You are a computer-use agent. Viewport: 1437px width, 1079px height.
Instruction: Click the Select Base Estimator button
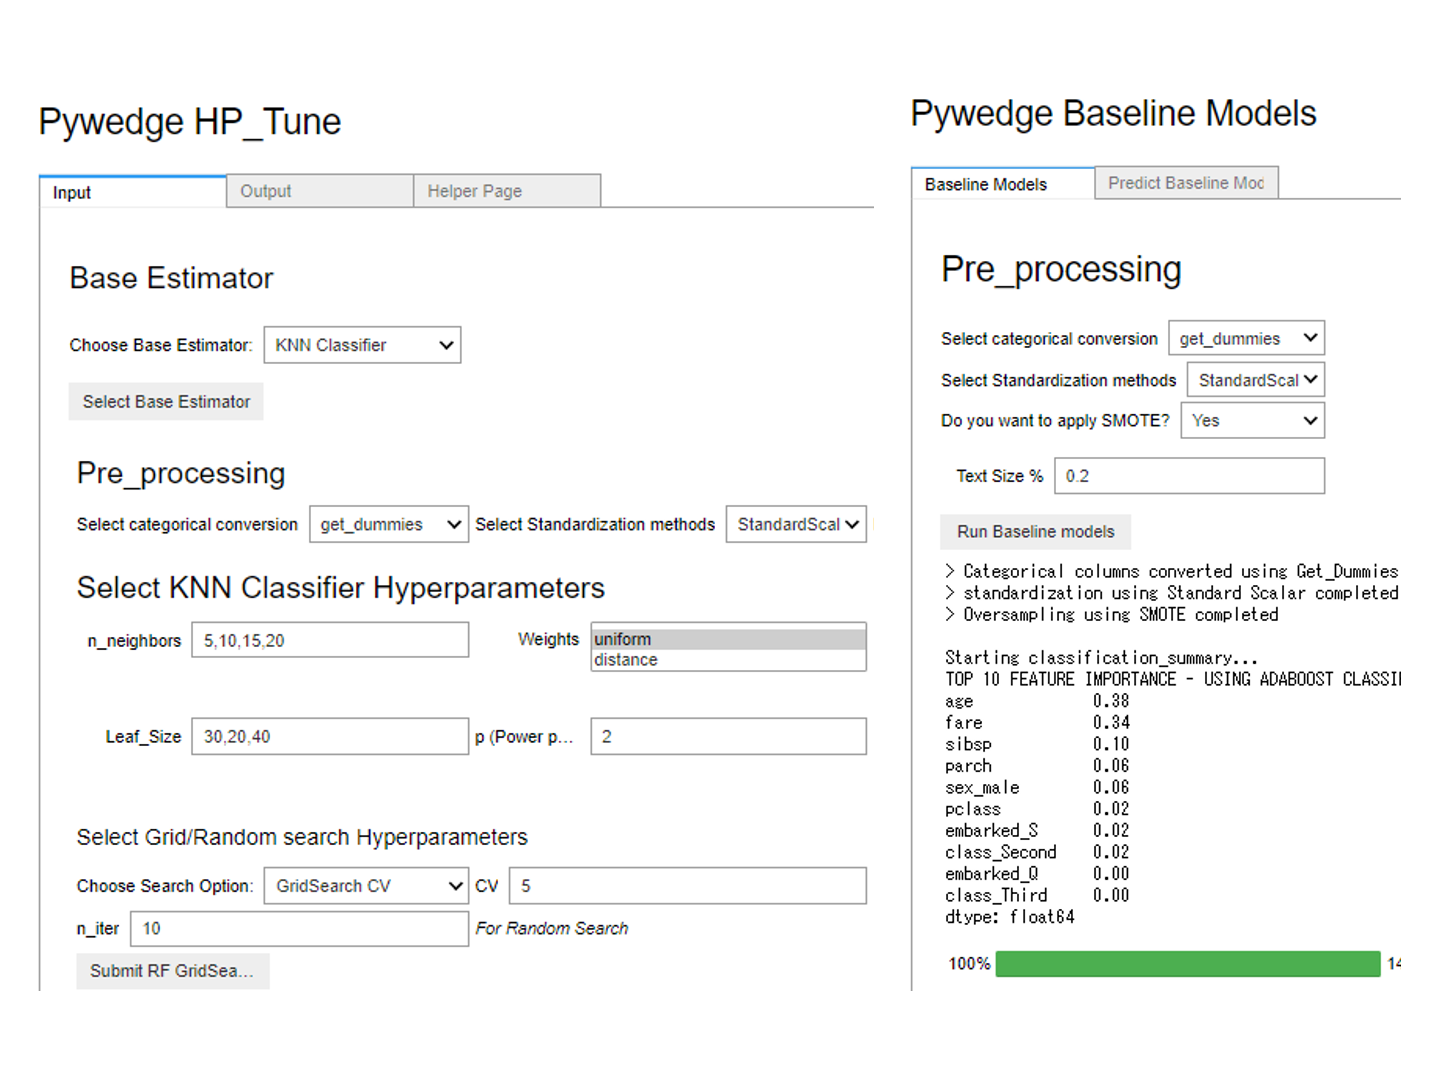(x=166, y=402)
